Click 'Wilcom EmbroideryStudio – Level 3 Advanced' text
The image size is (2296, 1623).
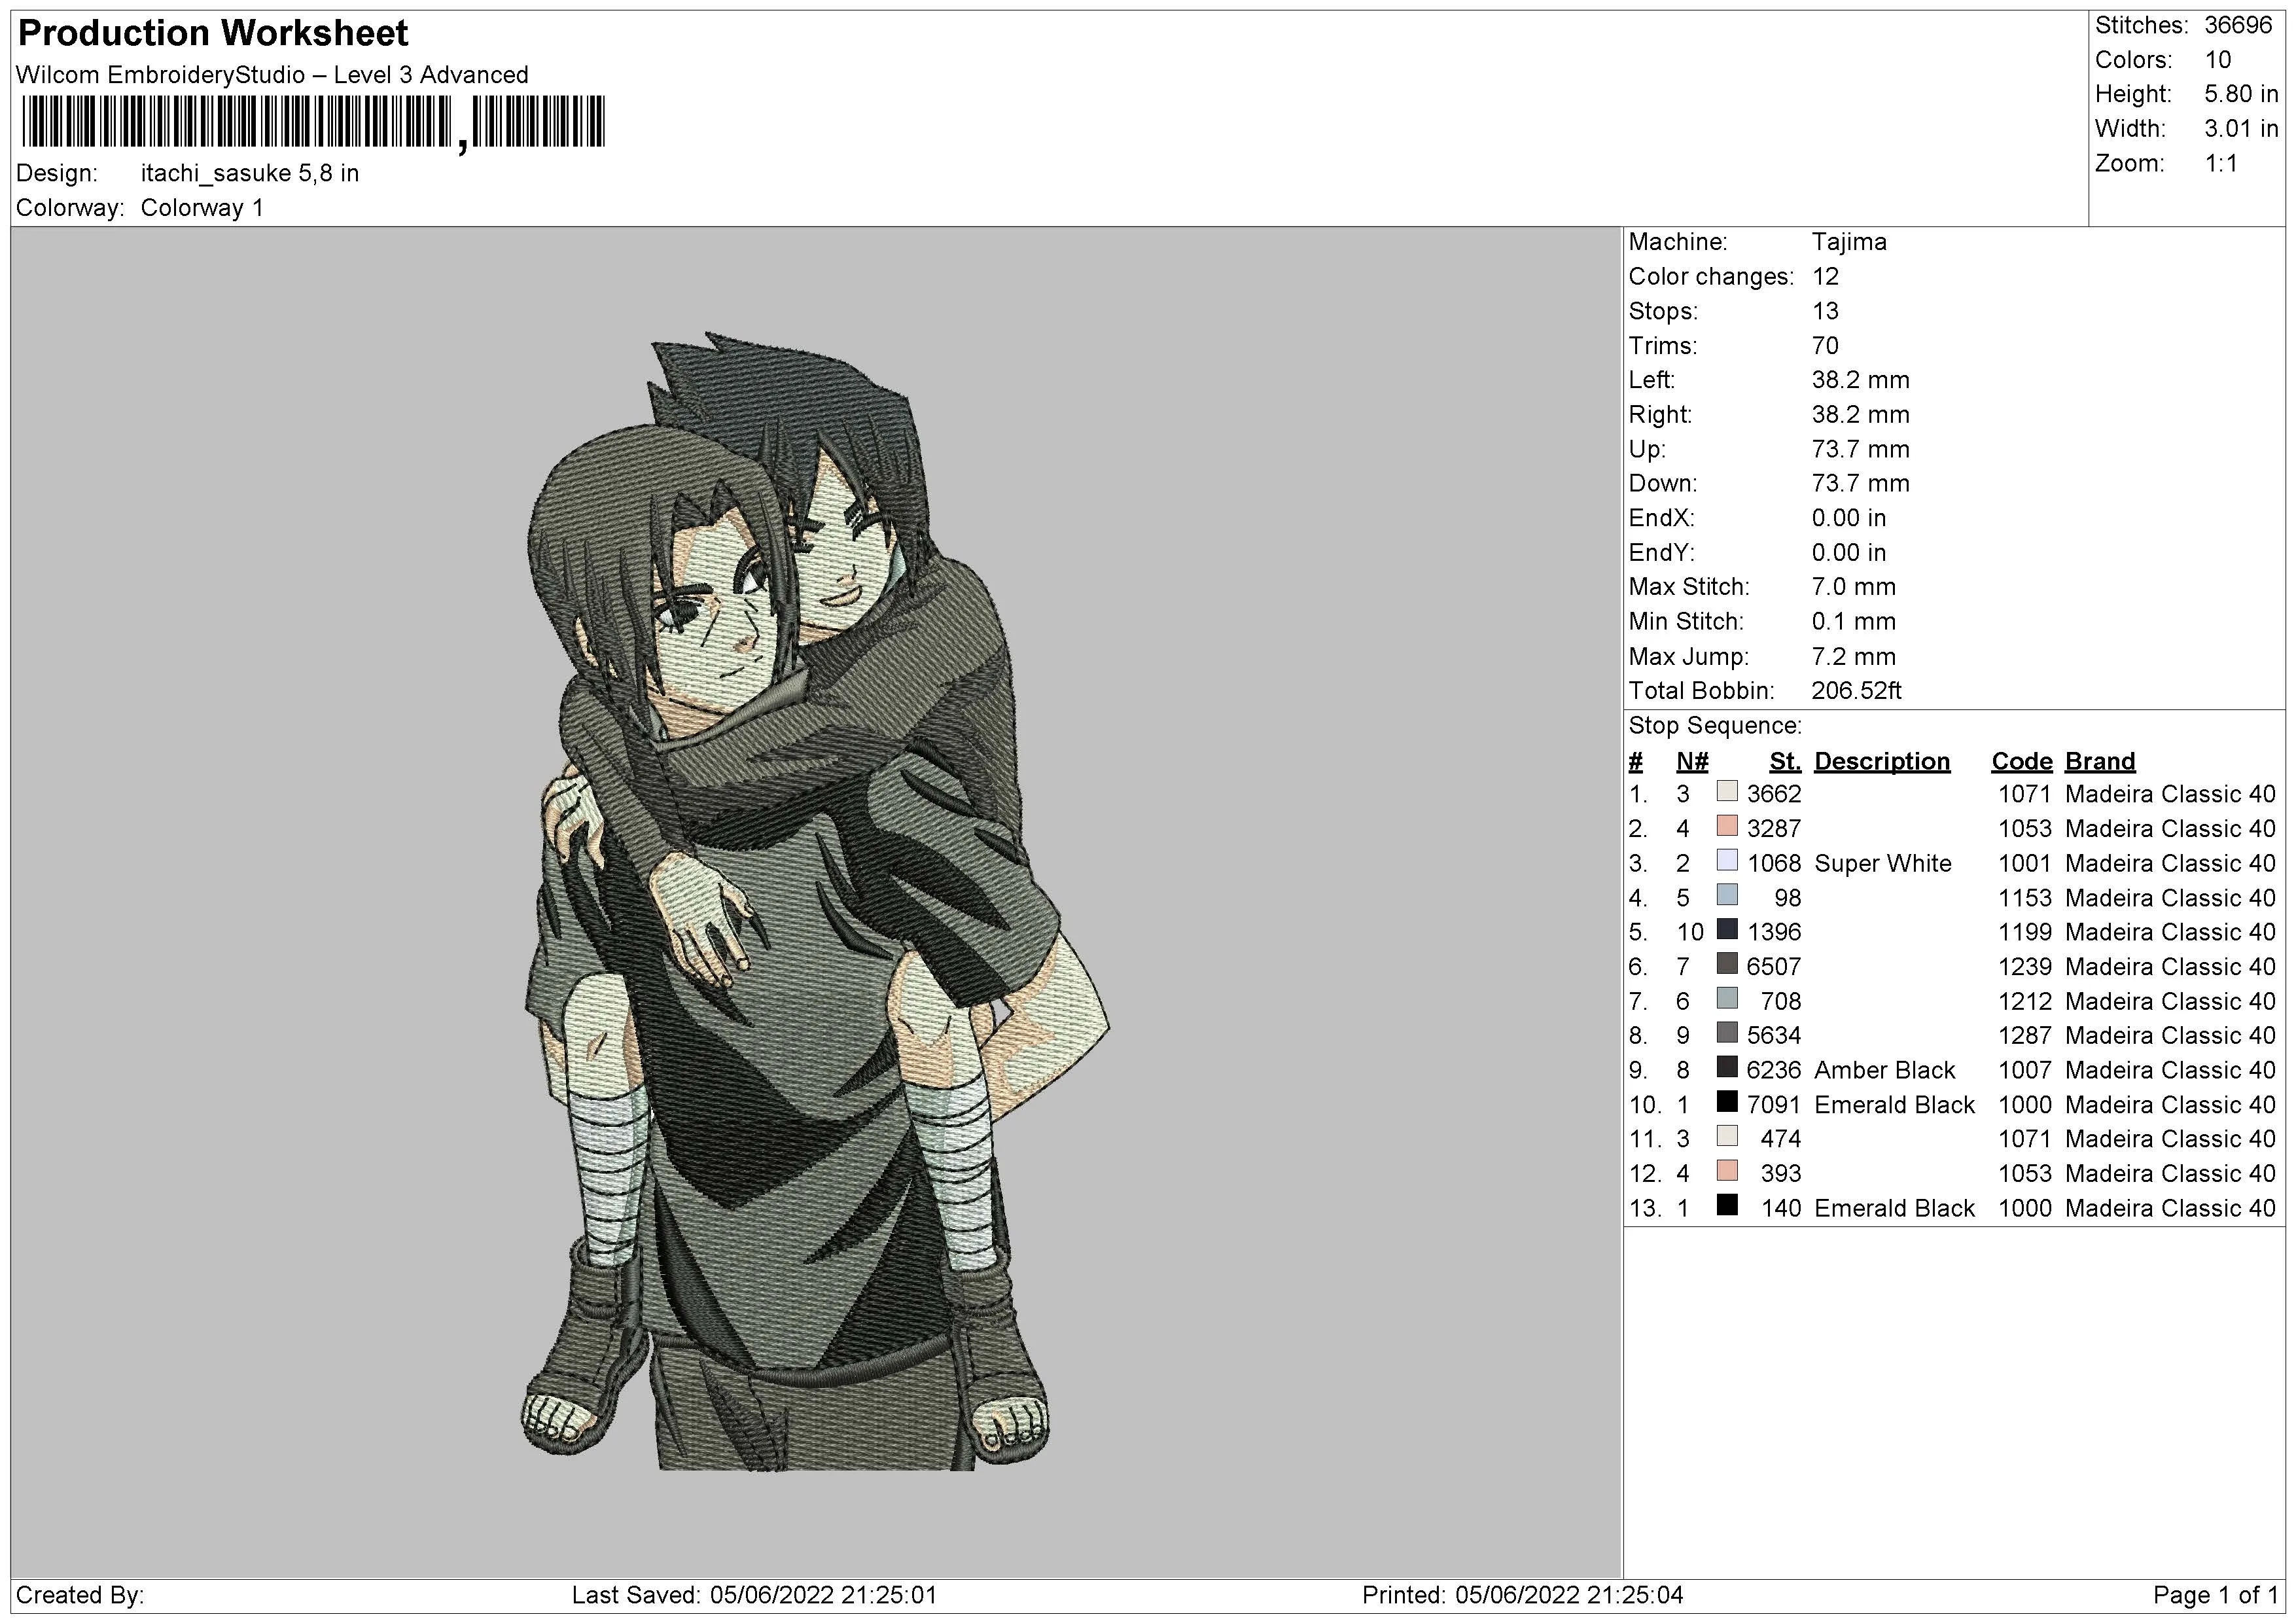coord(272,75)
